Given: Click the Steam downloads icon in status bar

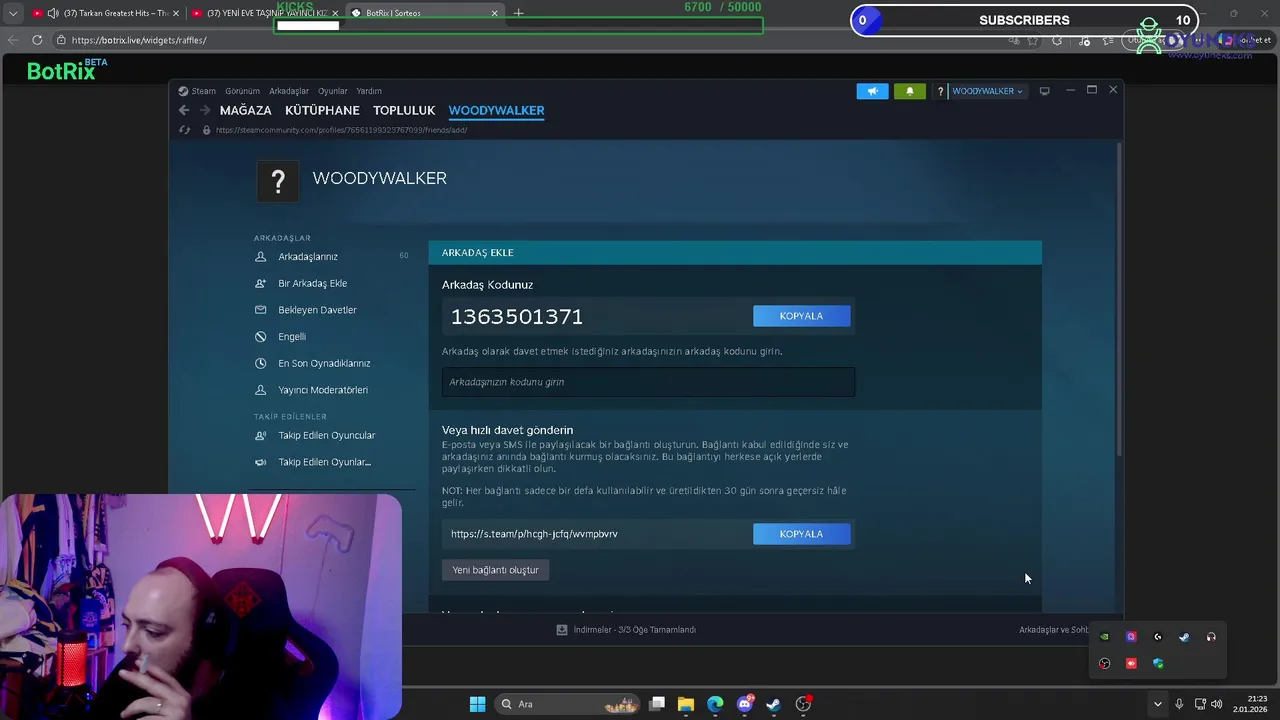Looking at the screenshot, I should [562, 630].
